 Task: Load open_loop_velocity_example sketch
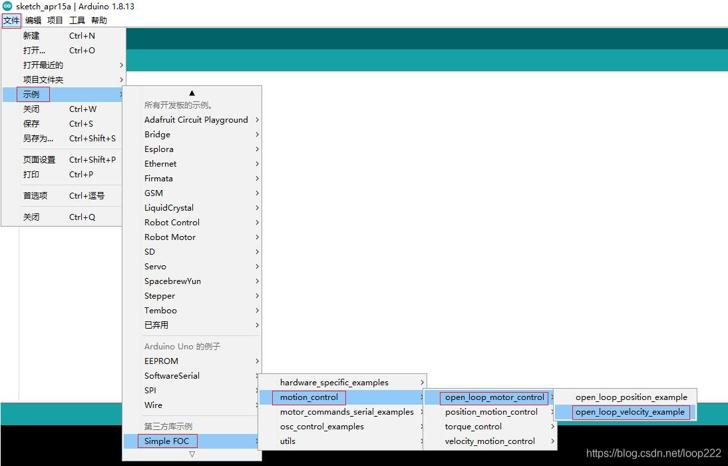tap(625, 412)
